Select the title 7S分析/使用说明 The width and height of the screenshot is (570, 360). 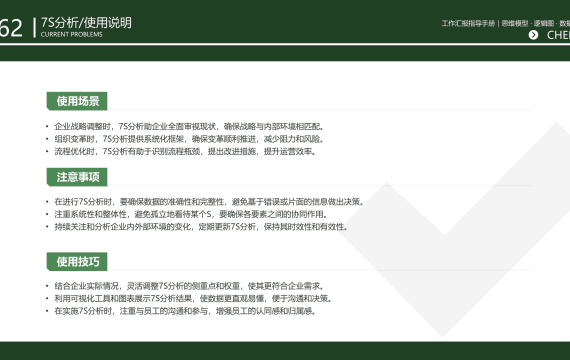(86, 23)
